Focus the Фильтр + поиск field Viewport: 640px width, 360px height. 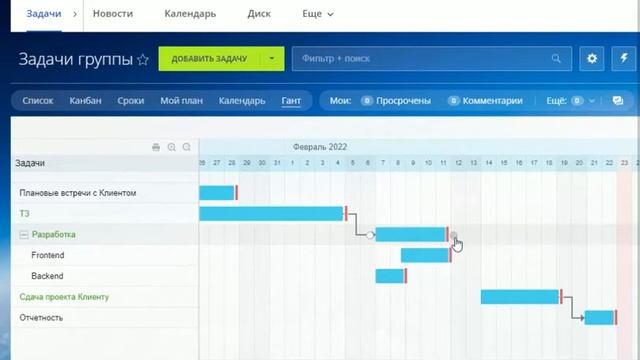432,59
